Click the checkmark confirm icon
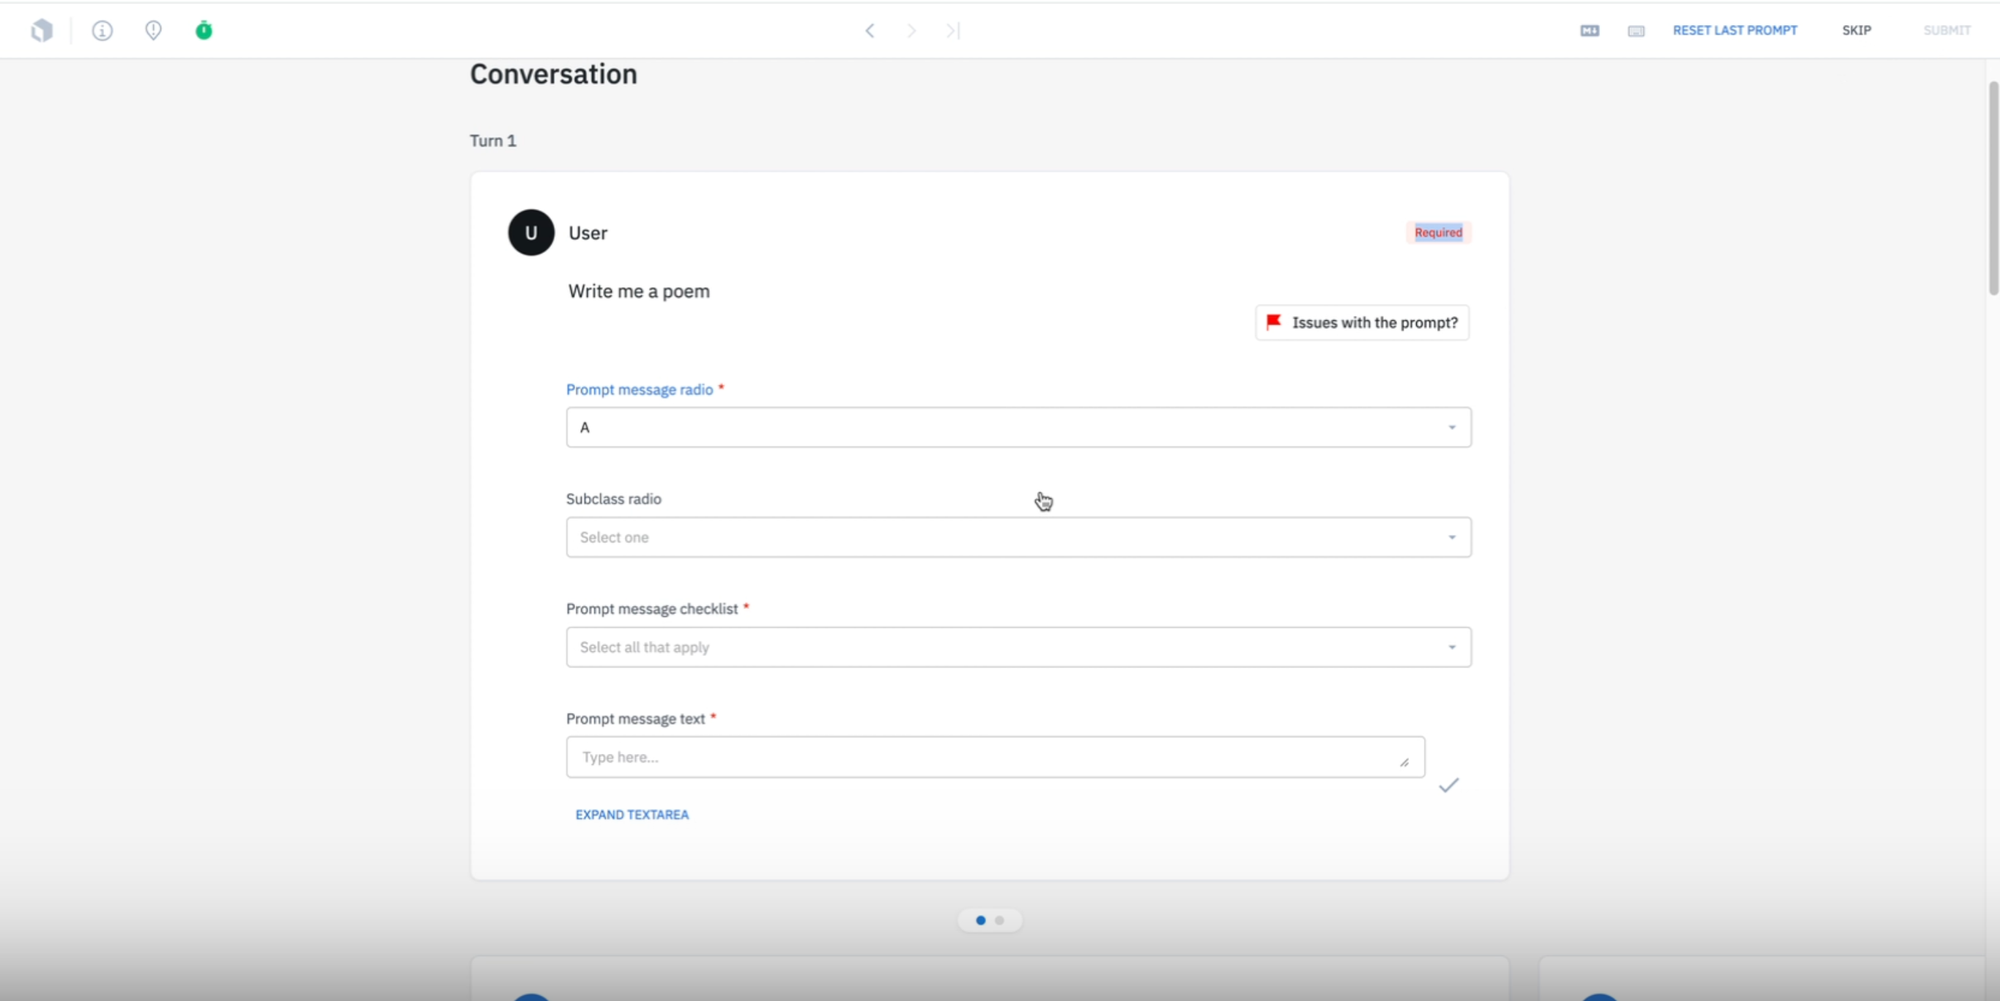The image size is (2000, 1001). point(1449,785)
